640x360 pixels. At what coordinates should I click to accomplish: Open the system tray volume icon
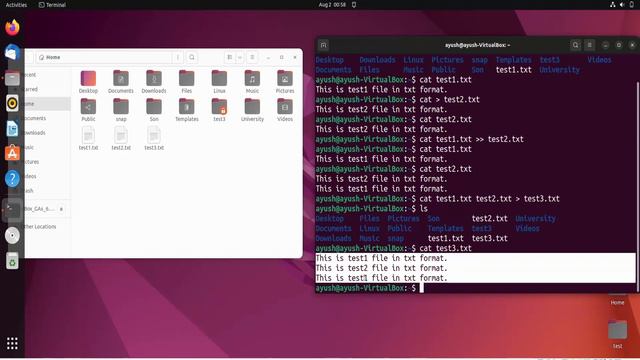622,5
